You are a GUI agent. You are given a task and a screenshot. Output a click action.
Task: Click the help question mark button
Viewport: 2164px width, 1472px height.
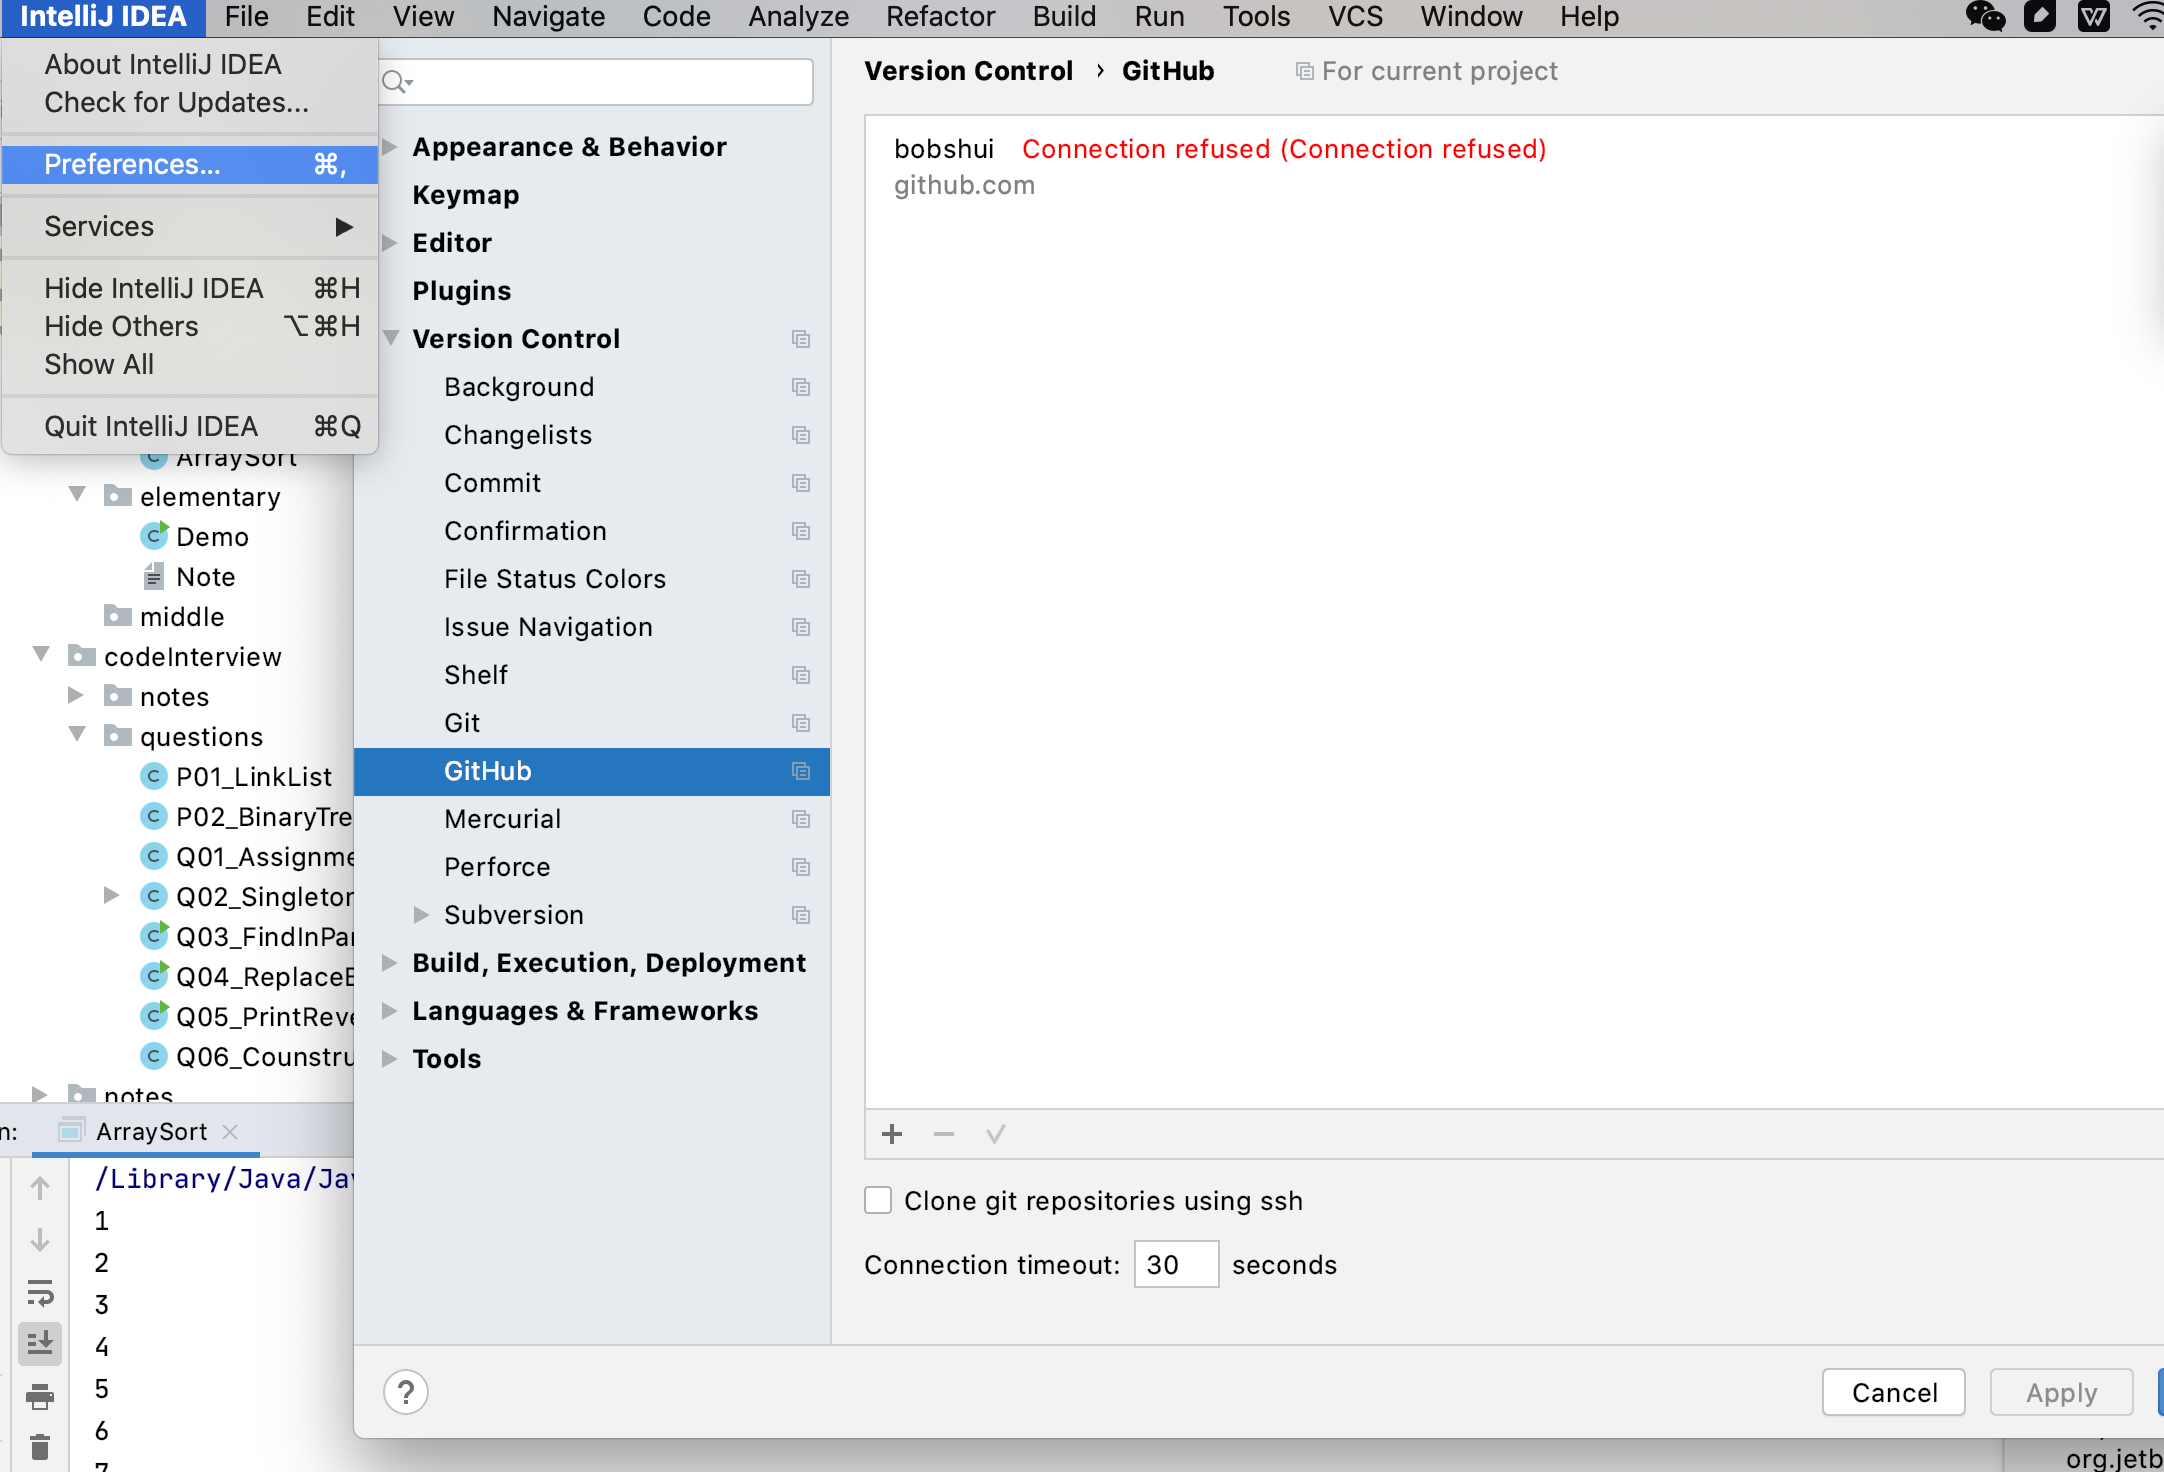(x=406, y=1392)
